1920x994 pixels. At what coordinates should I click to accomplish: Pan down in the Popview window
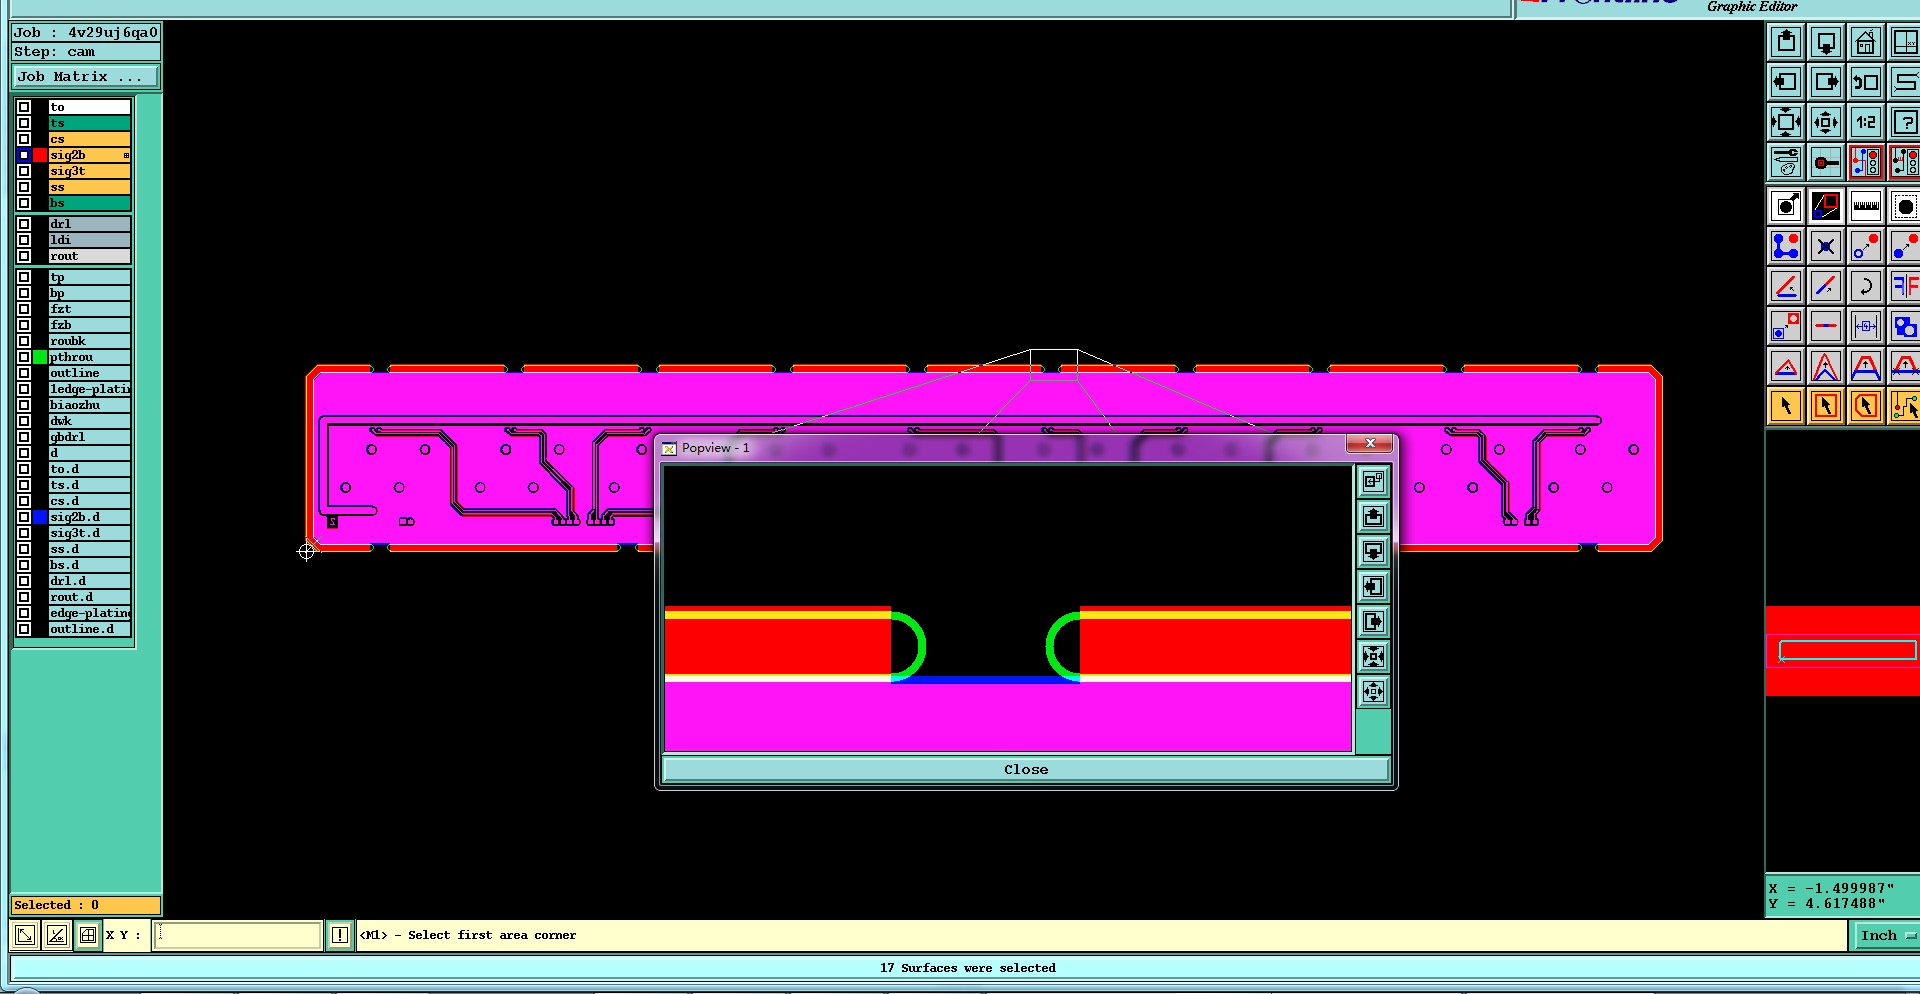1373,551
